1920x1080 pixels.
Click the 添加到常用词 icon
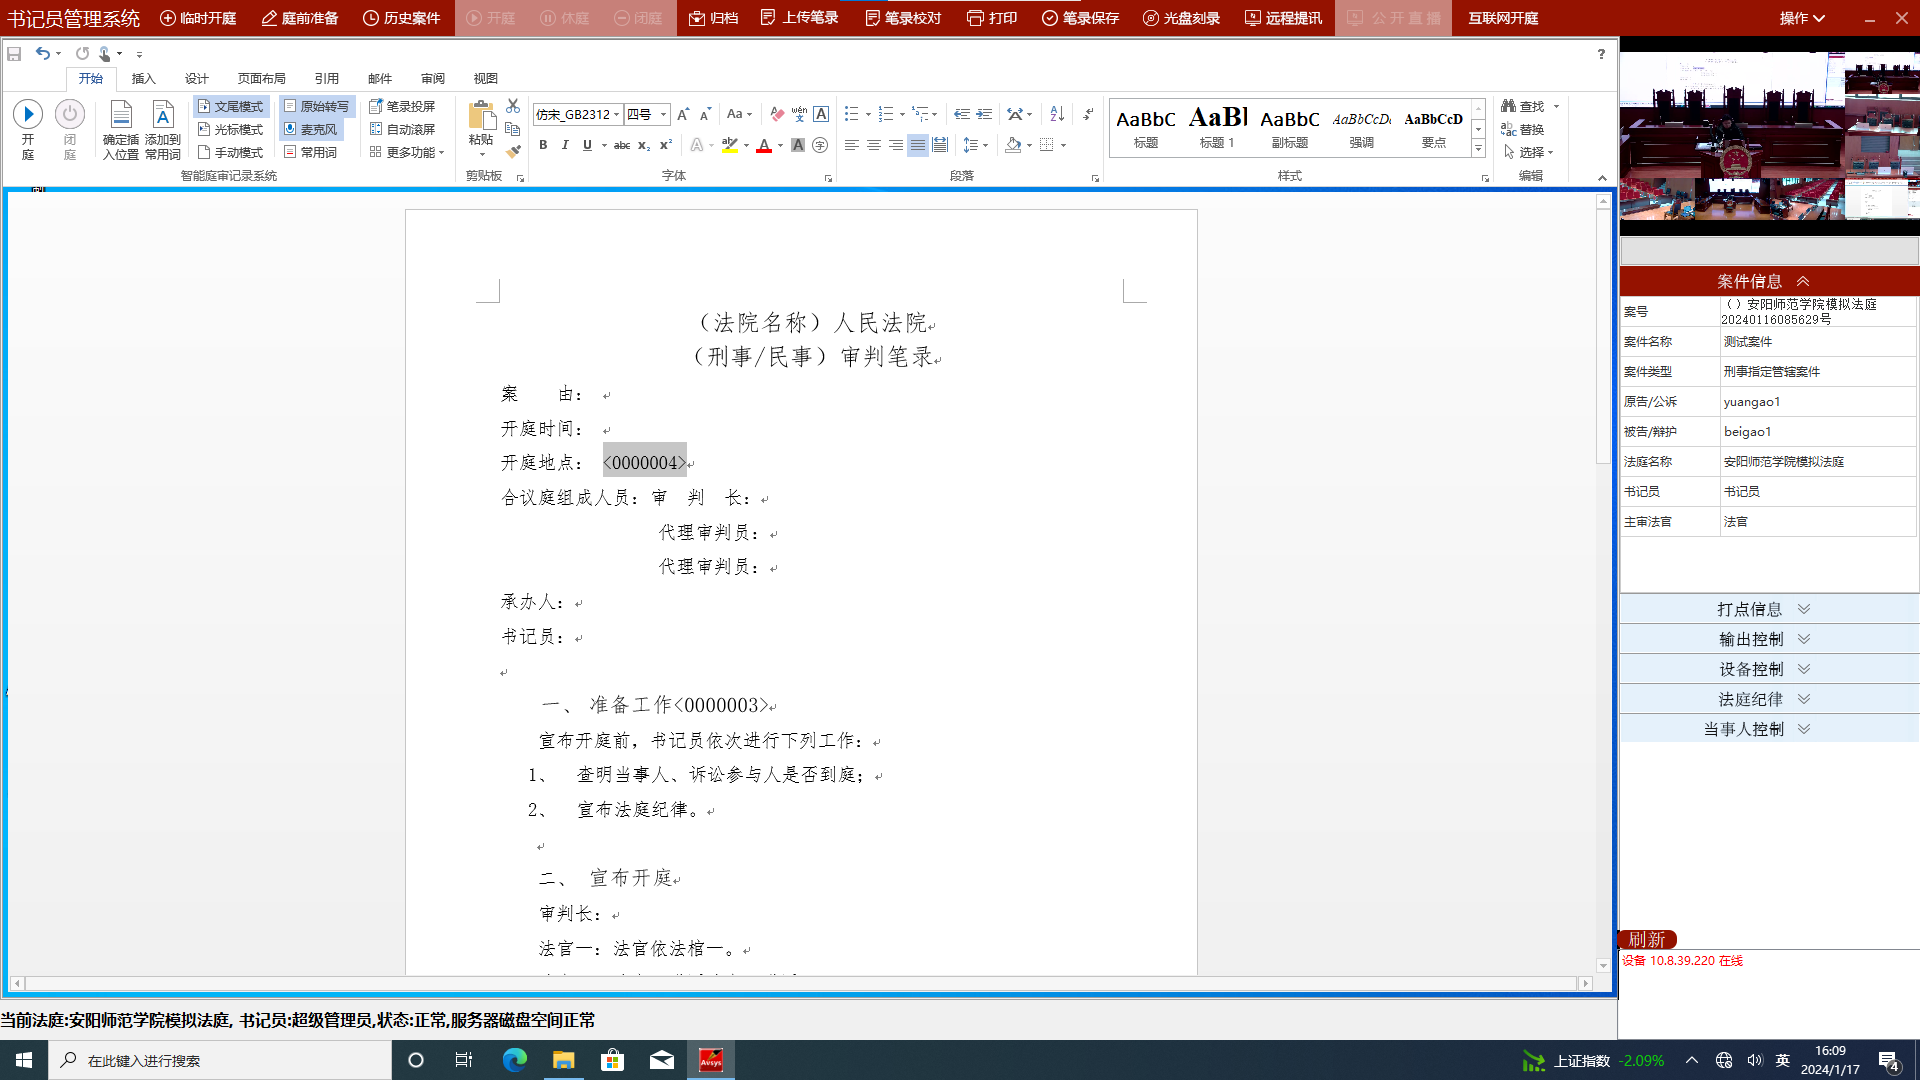tap(163, 115)
